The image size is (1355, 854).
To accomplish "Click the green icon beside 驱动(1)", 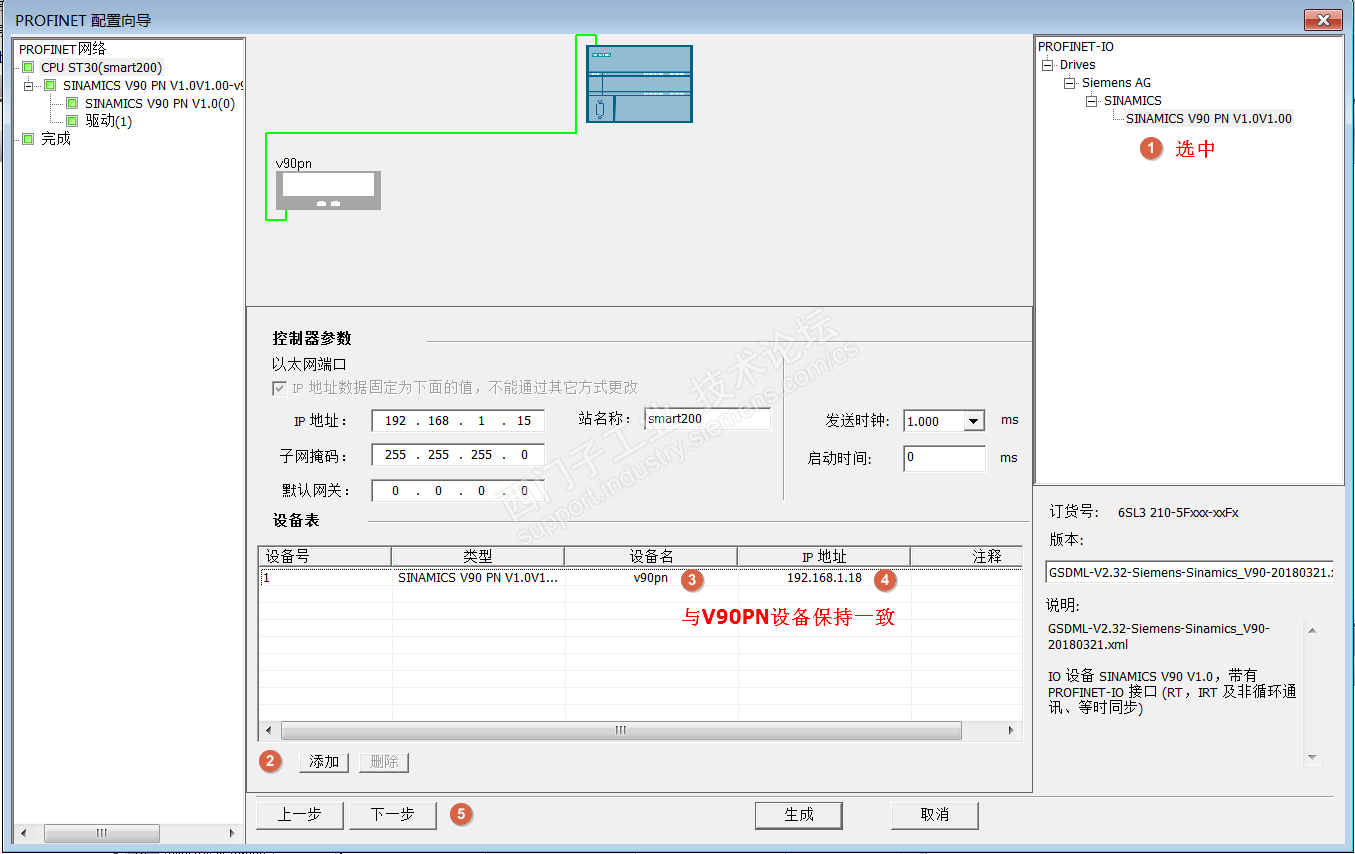I will tap(72, 121).
